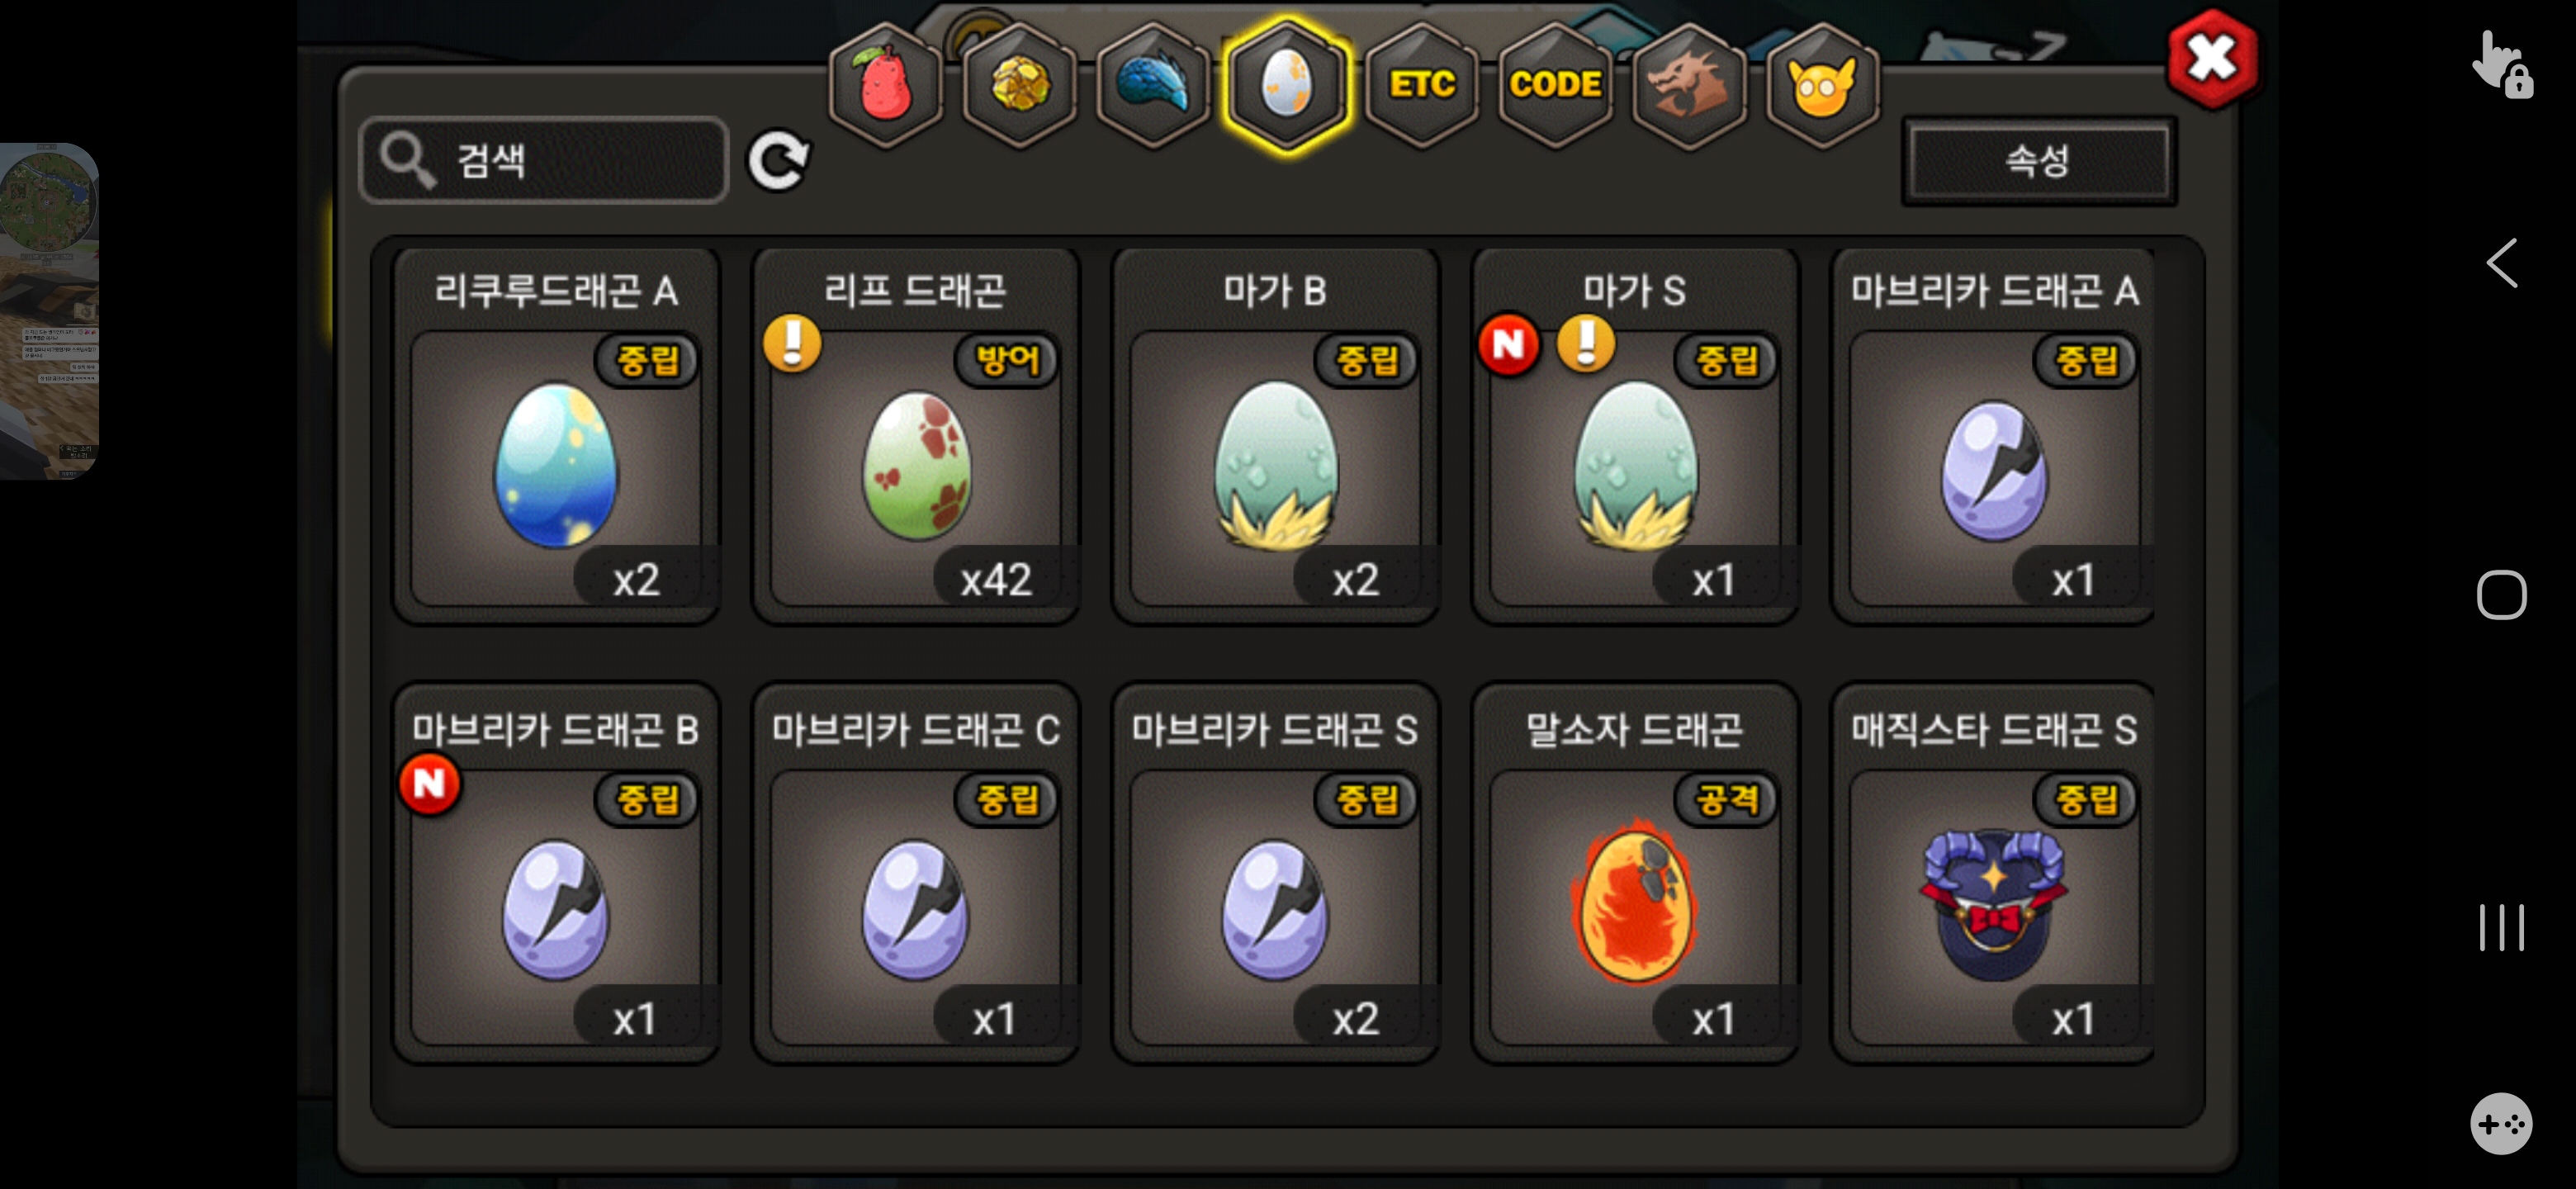Click the refresh arrow beside search
The image size is (2576, 1189).
pos(779,161)
